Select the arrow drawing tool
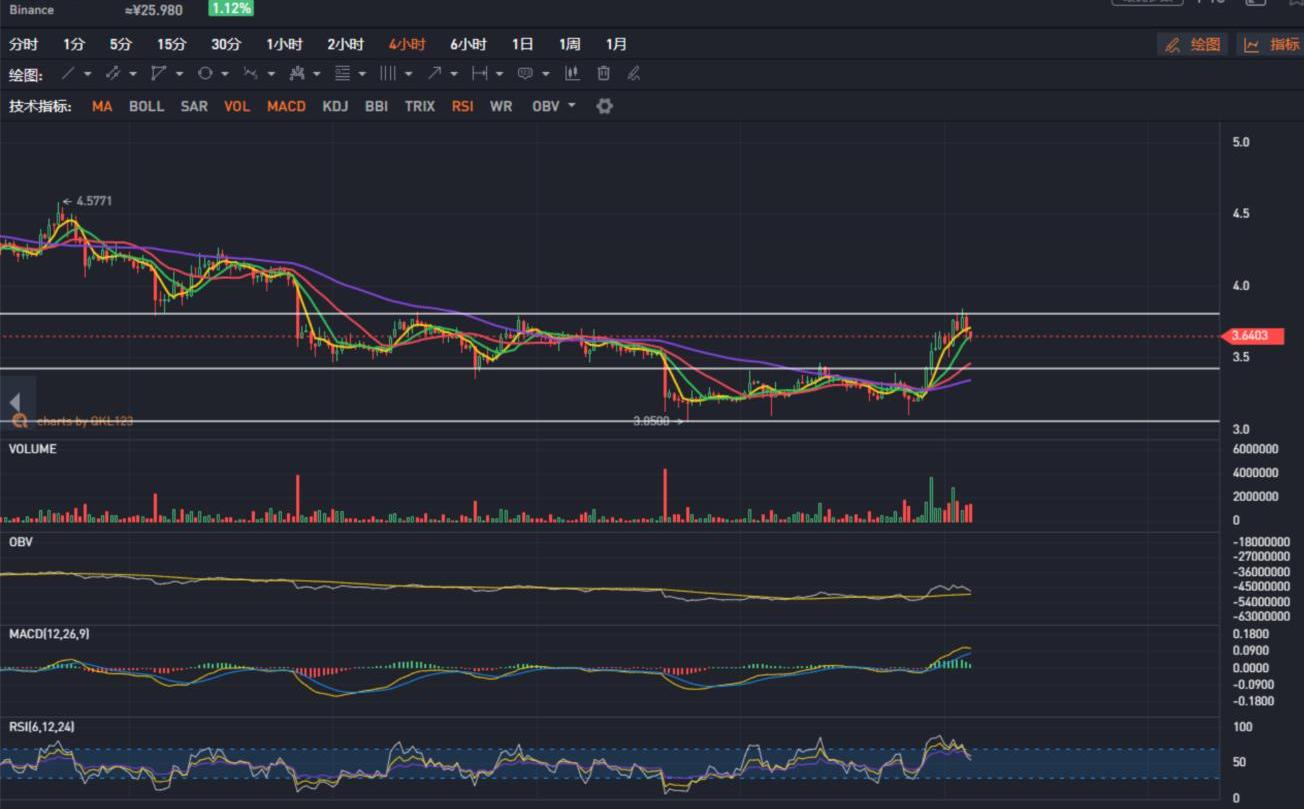 (x=435, y=74)
